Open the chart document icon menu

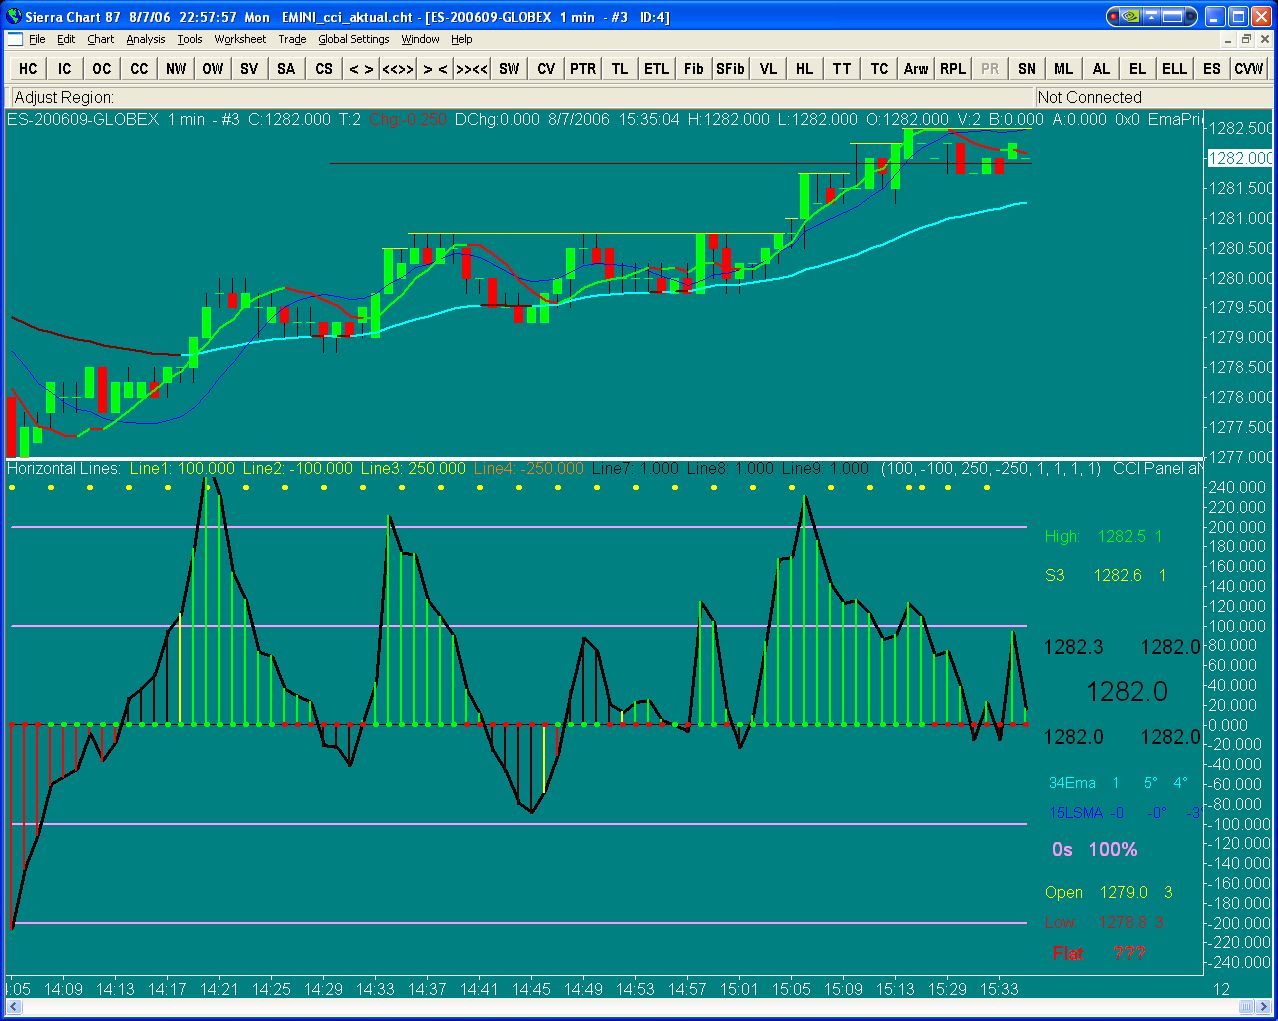[14, 39]
